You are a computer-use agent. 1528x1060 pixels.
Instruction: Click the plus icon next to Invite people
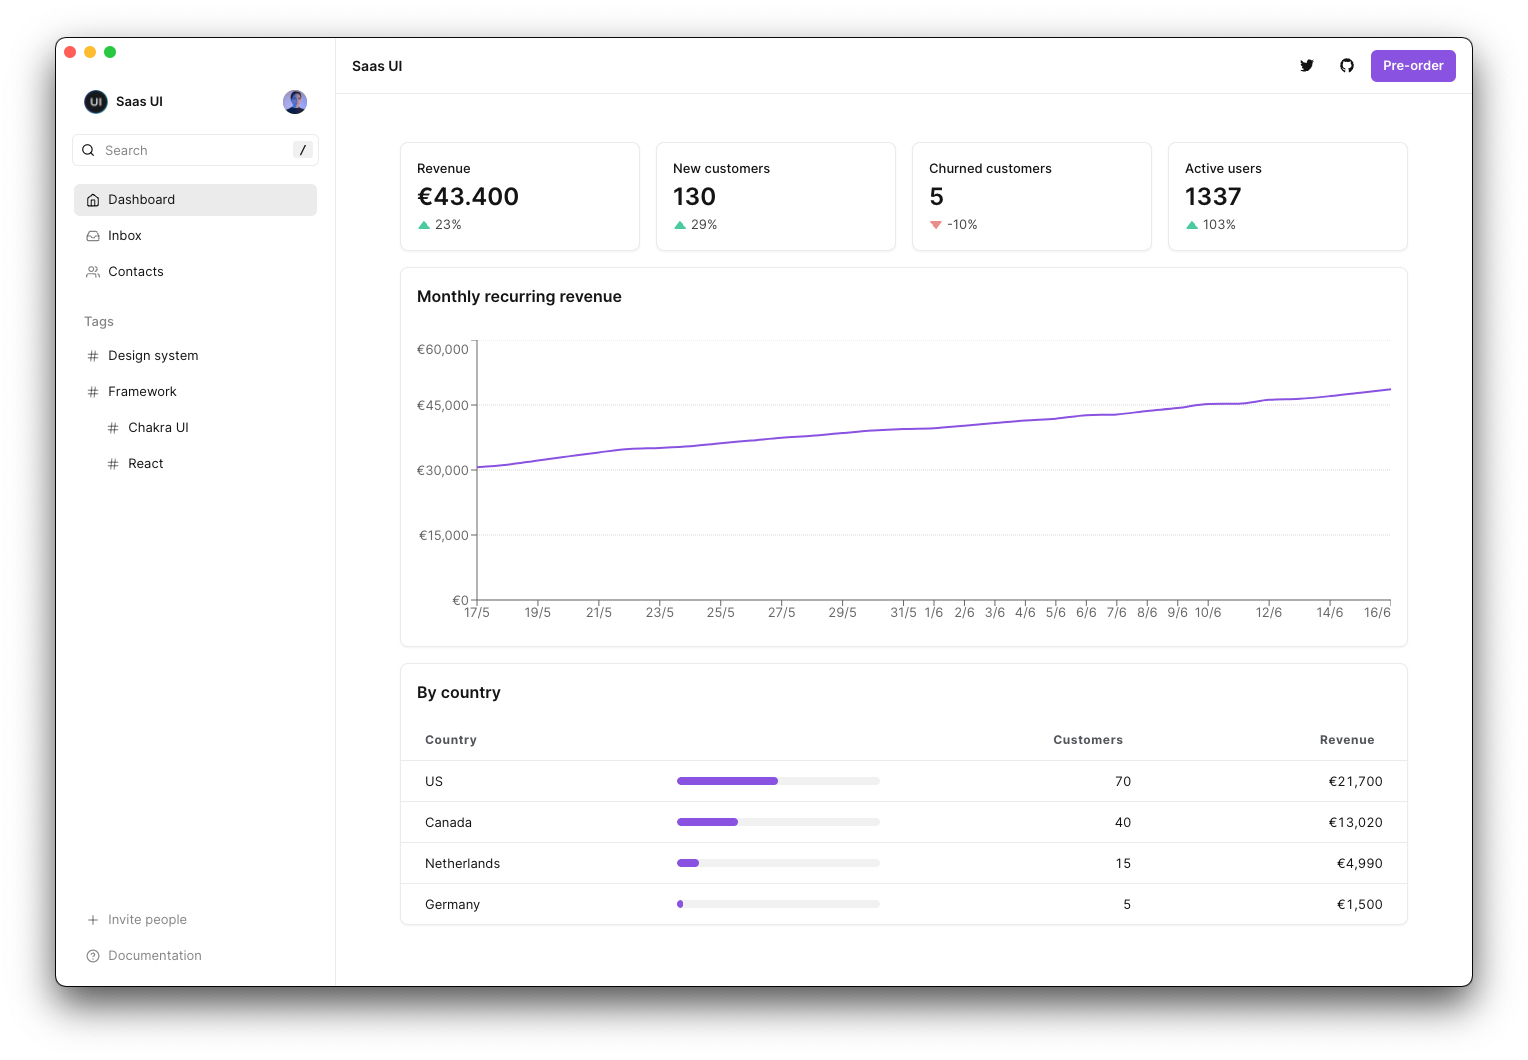click(92, 919)
